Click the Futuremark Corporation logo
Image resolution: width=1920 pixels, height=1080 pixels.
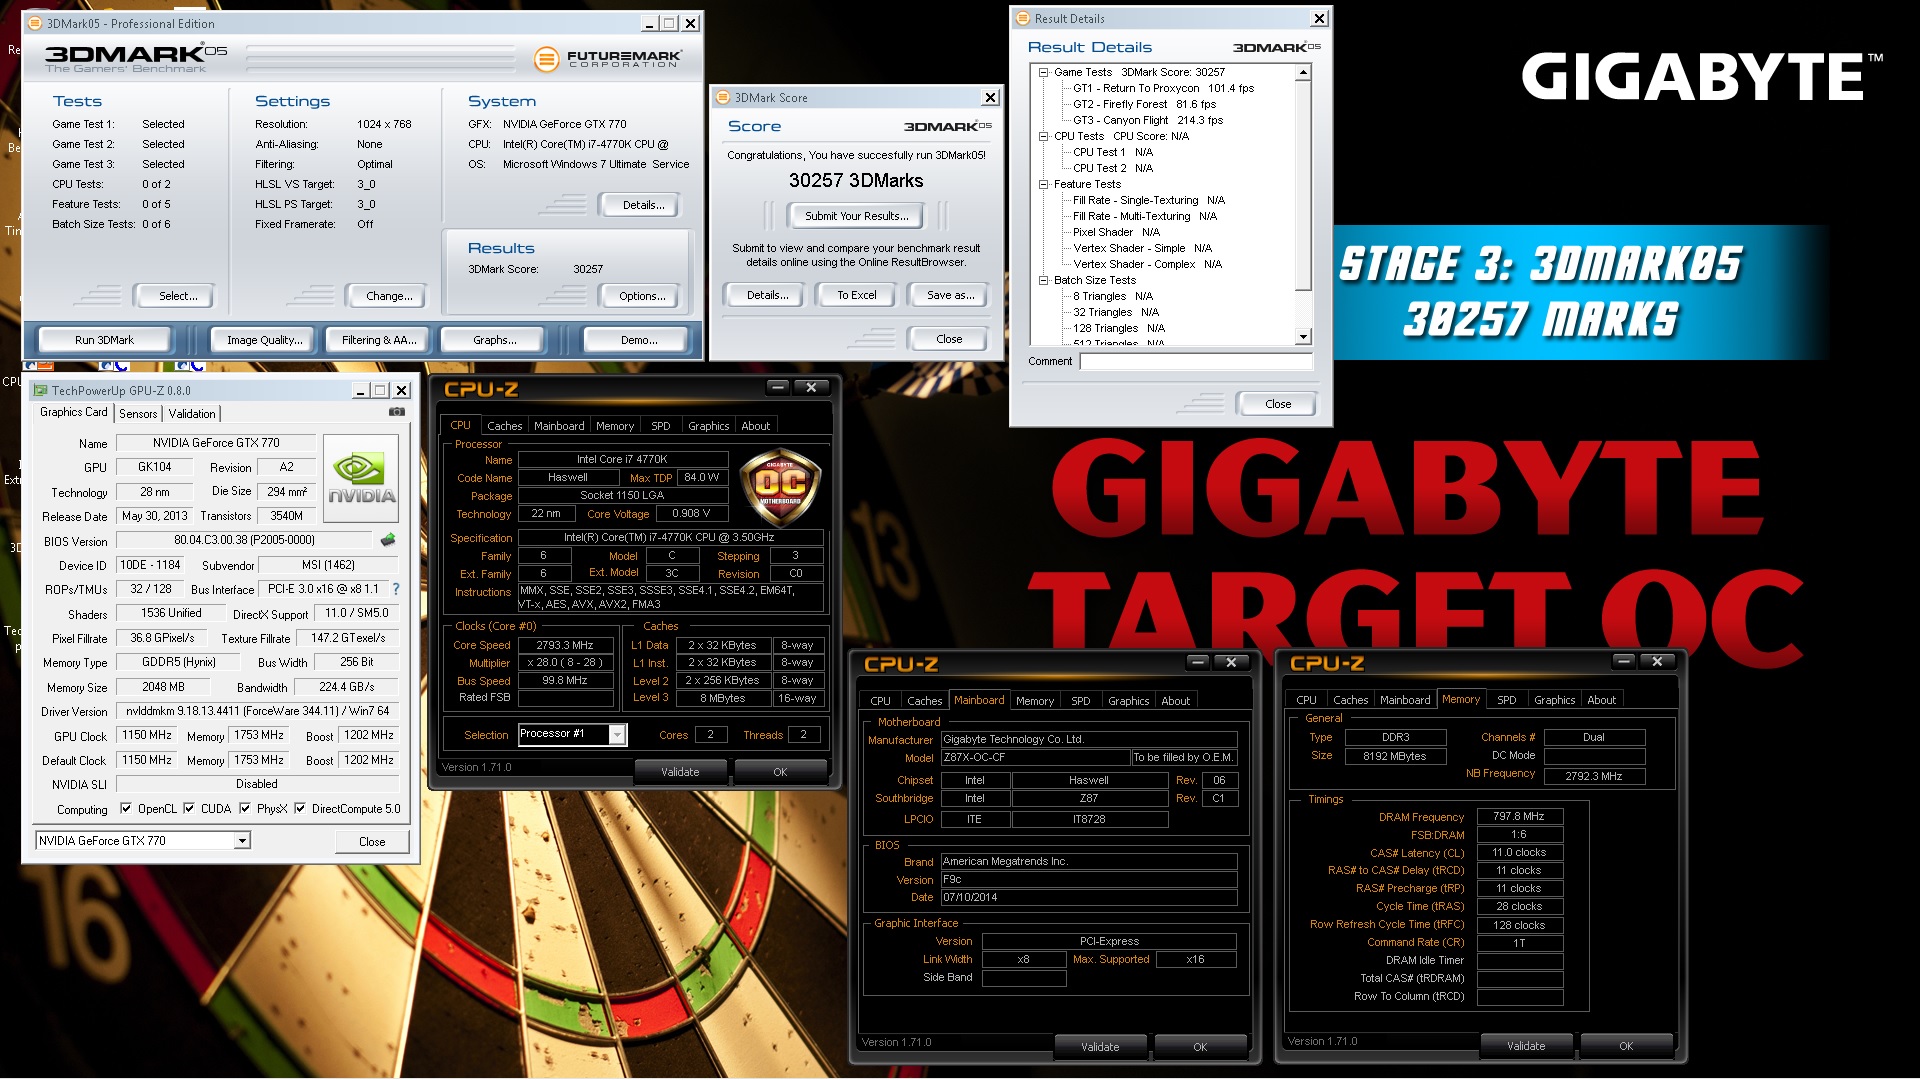[x=609, y=59]
